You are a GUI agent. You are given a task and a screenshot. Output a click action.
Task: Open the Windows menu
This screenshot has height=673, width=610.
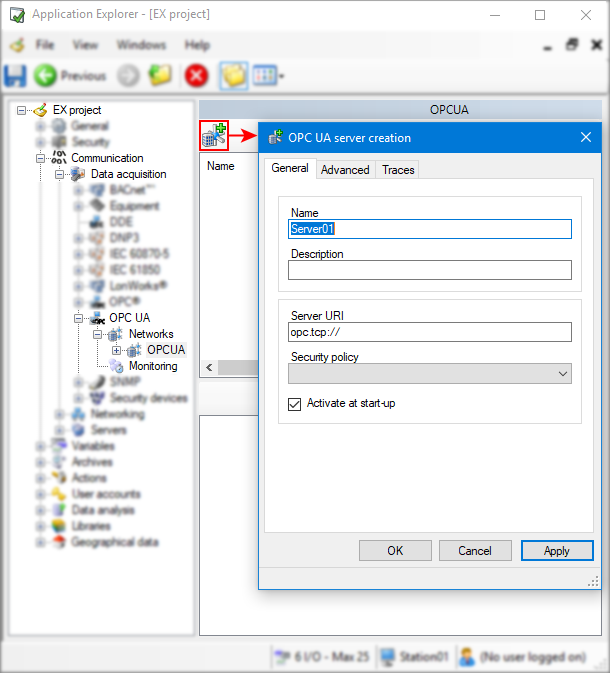point(141,45)
